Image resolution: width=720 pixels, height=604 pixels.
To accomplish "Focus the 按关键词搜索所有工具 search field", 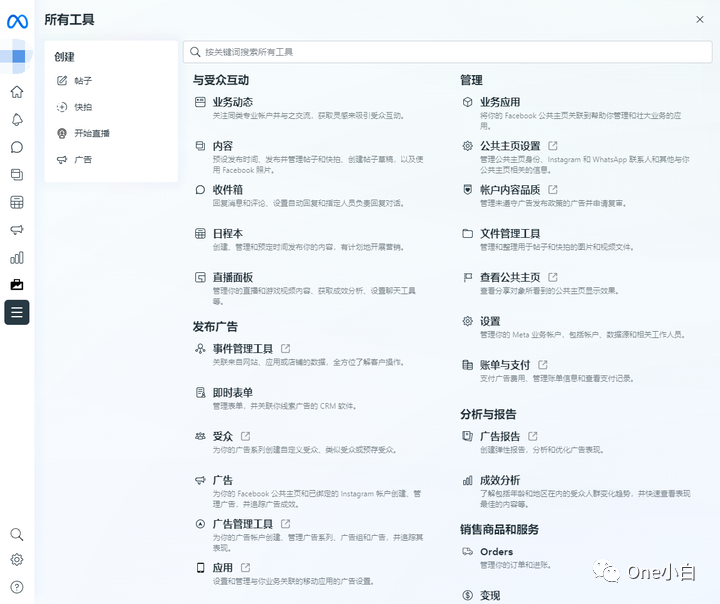I will point(448,52).
